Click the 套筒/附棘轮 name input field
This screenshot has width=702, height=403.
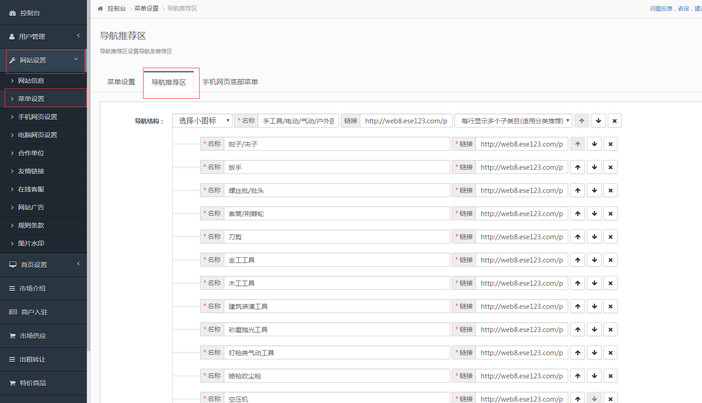[336, 214]
